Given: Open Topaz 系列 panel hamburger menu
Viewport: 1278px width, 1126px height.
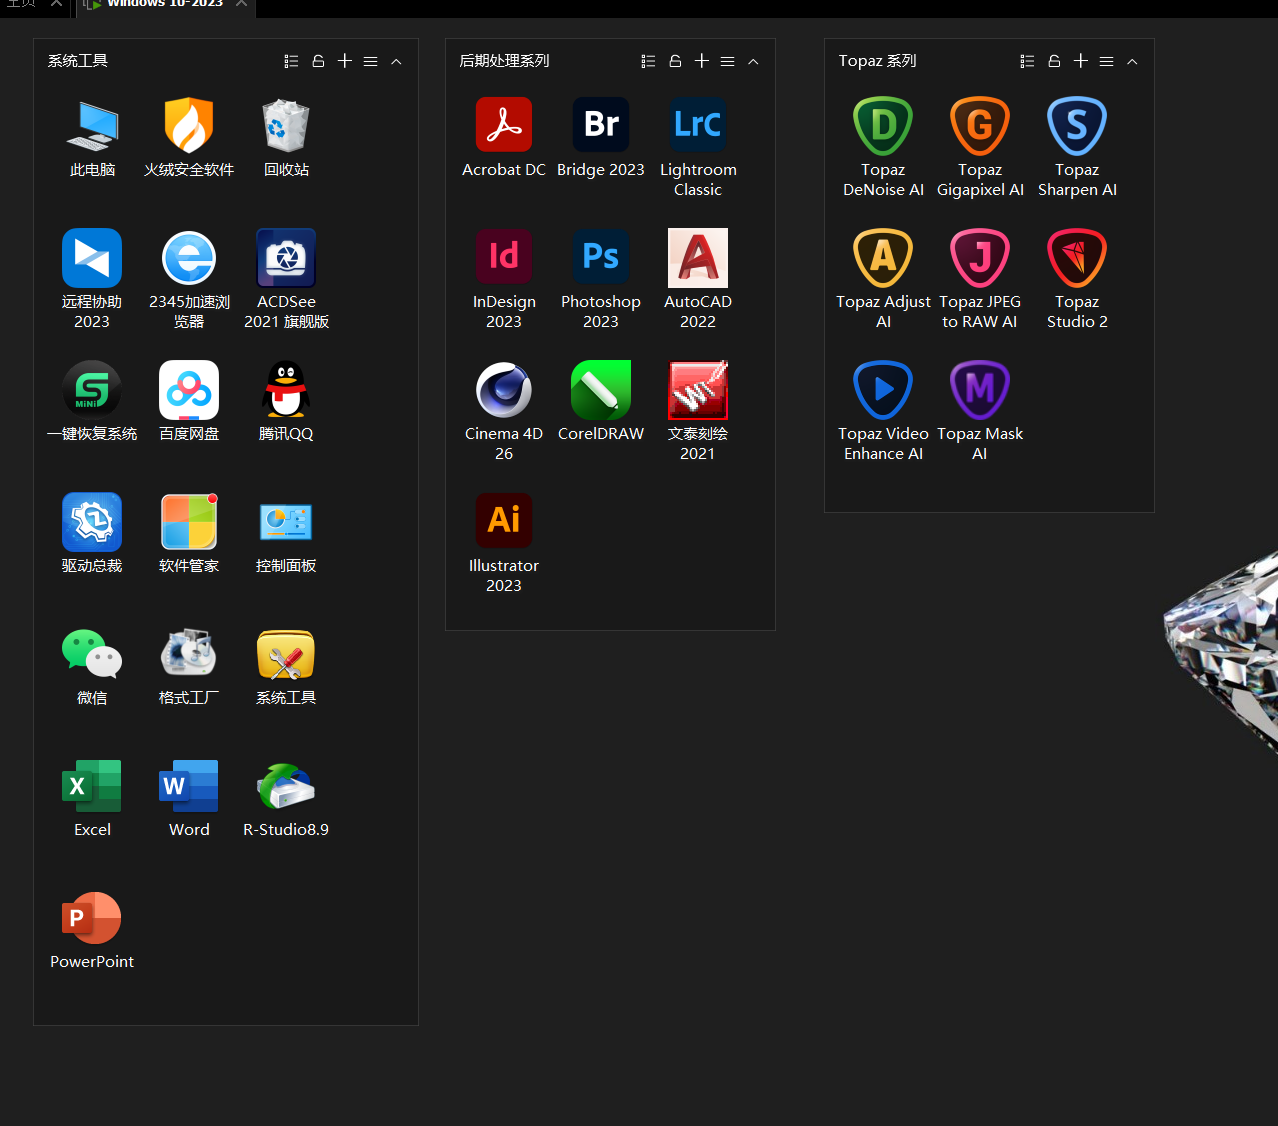Looking at the screenshot, I should coord(1106,61).
